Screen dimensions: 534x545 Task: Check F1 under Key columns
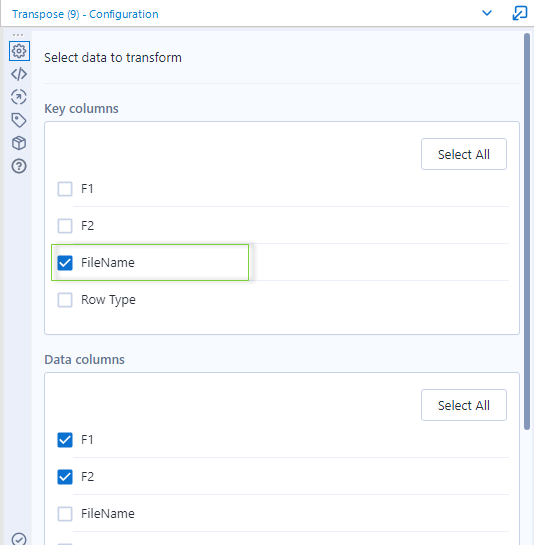tap(65, 189)
